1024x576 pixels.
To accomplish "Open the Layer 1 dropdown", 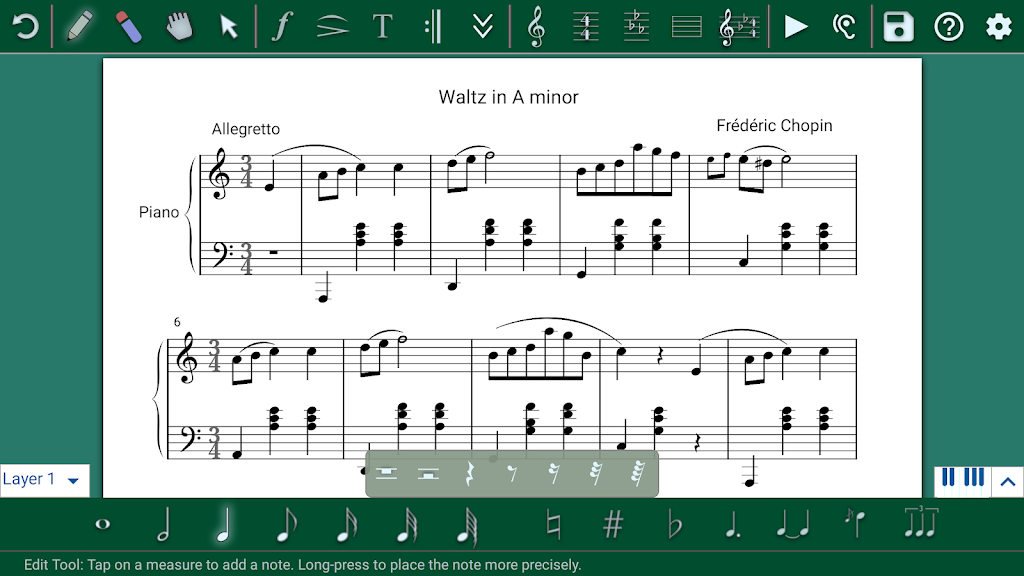I will 44,479.
